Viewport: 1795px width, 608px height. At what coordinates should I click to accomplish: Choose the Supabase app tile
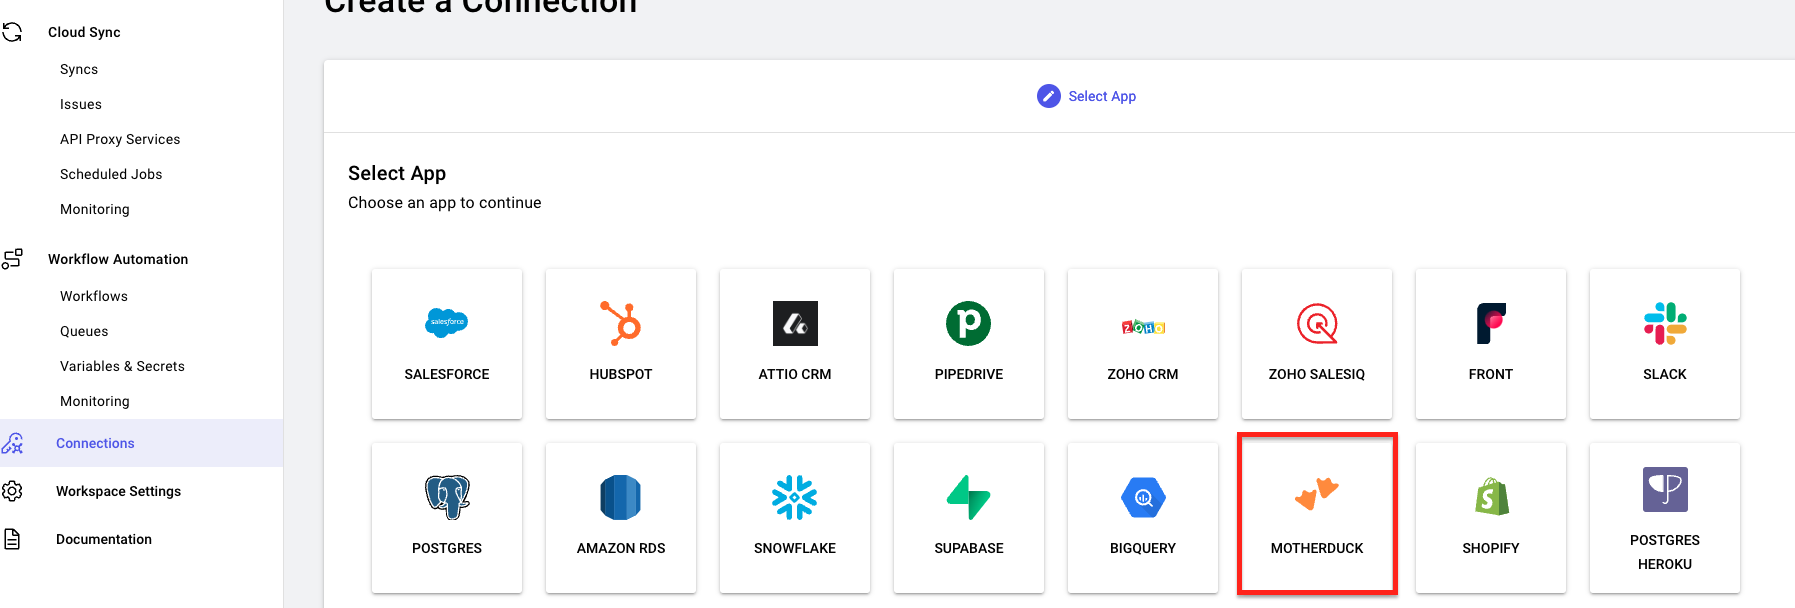tap(968, 517)
